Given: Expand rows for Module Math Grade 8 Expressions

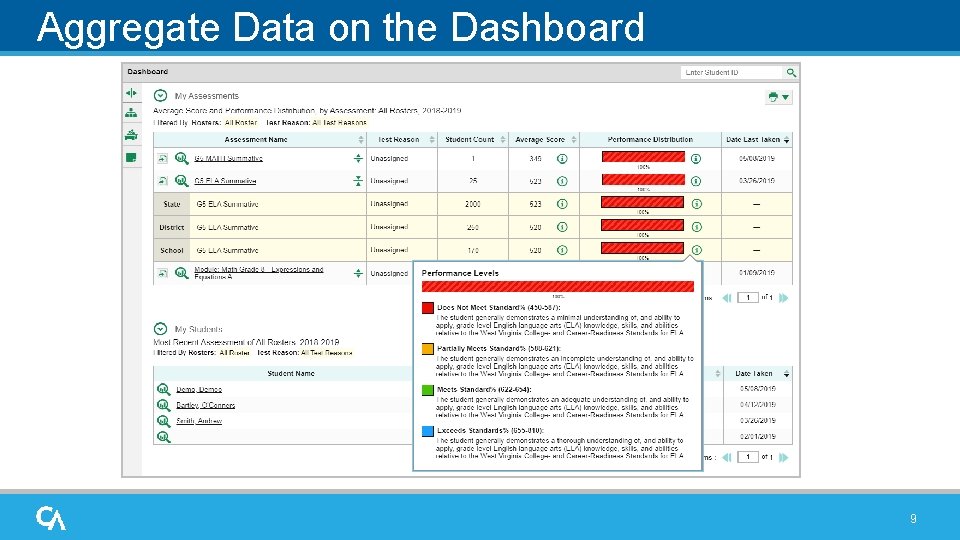Looking at the screenshot, I should point(358,273).
